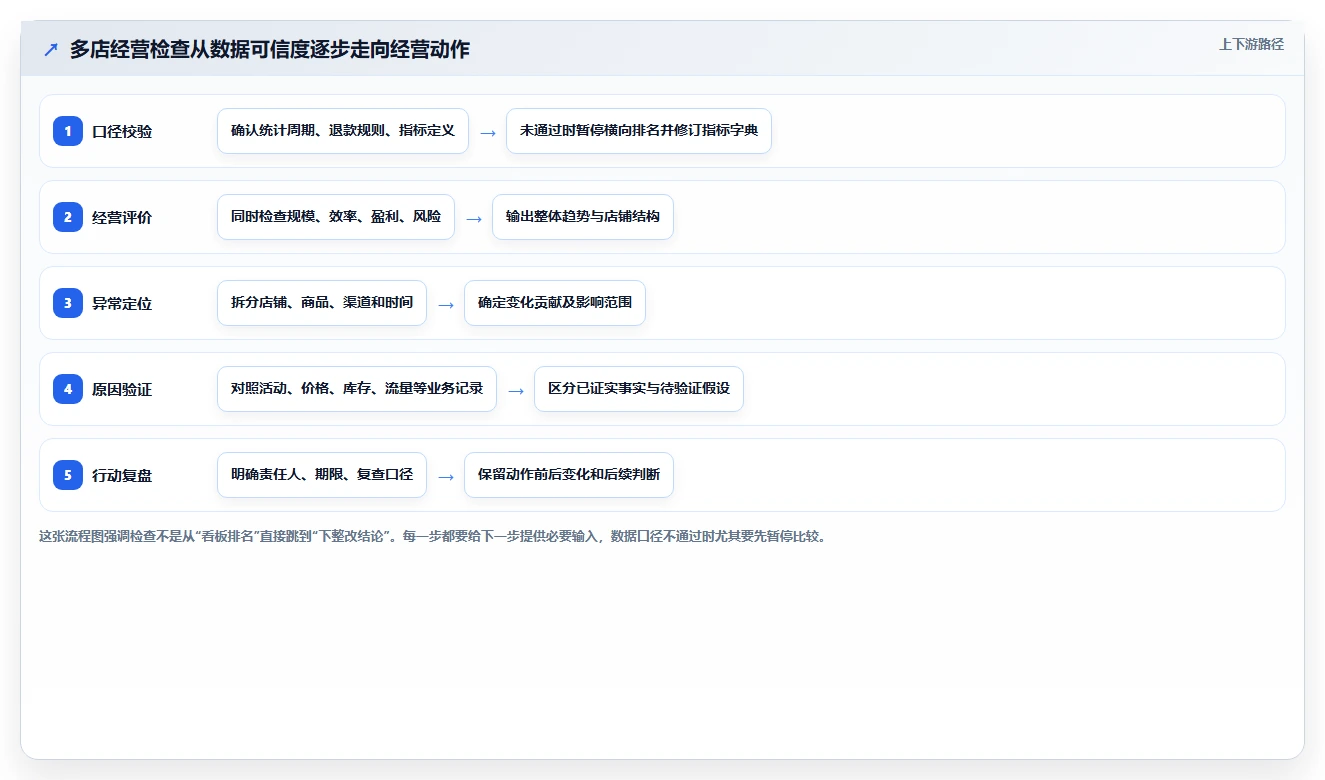Open the 未通过时暂停横向排名并修订指标字典 box
This screenshot has height=780, width=1325.
click(x=639, y=131)
